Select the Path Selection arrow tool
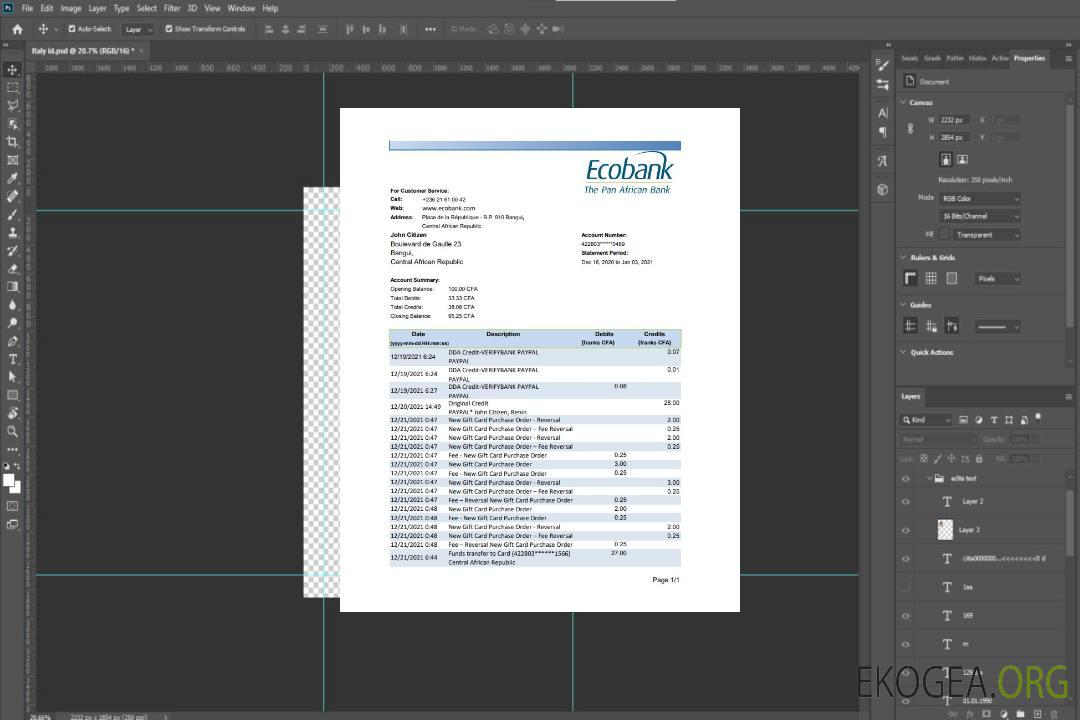Image resolution: width=1080 pixels, height=720 pixels. click(x=12, y=377)
